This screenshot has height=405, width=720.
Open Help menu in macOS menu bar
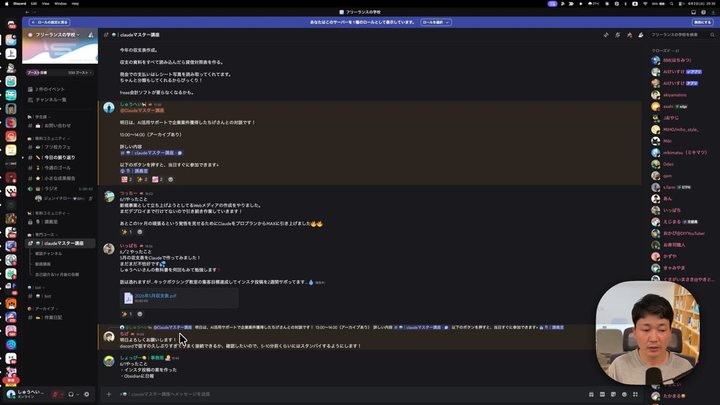[x=75, y=3]
